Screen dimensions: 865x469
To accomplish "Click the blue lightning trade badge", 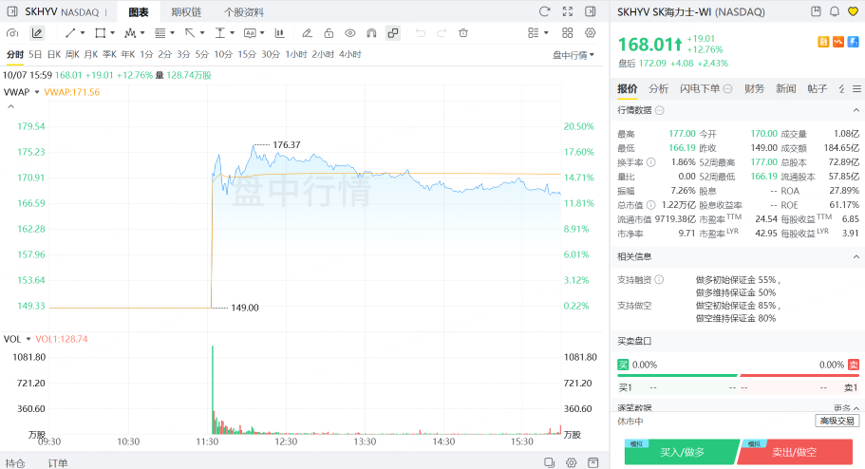I will tap(853, 42).
